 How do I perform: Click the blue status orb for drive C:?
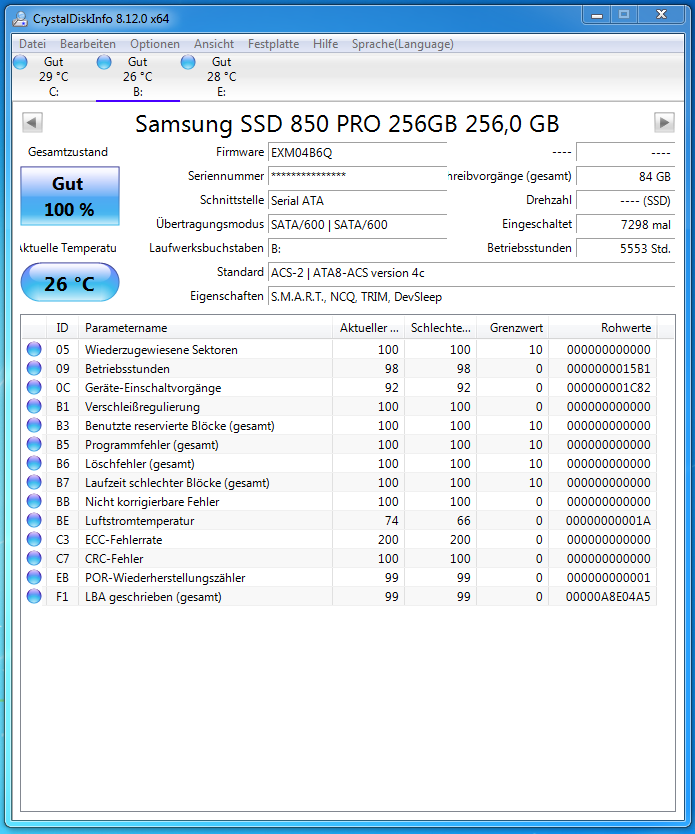20,62
